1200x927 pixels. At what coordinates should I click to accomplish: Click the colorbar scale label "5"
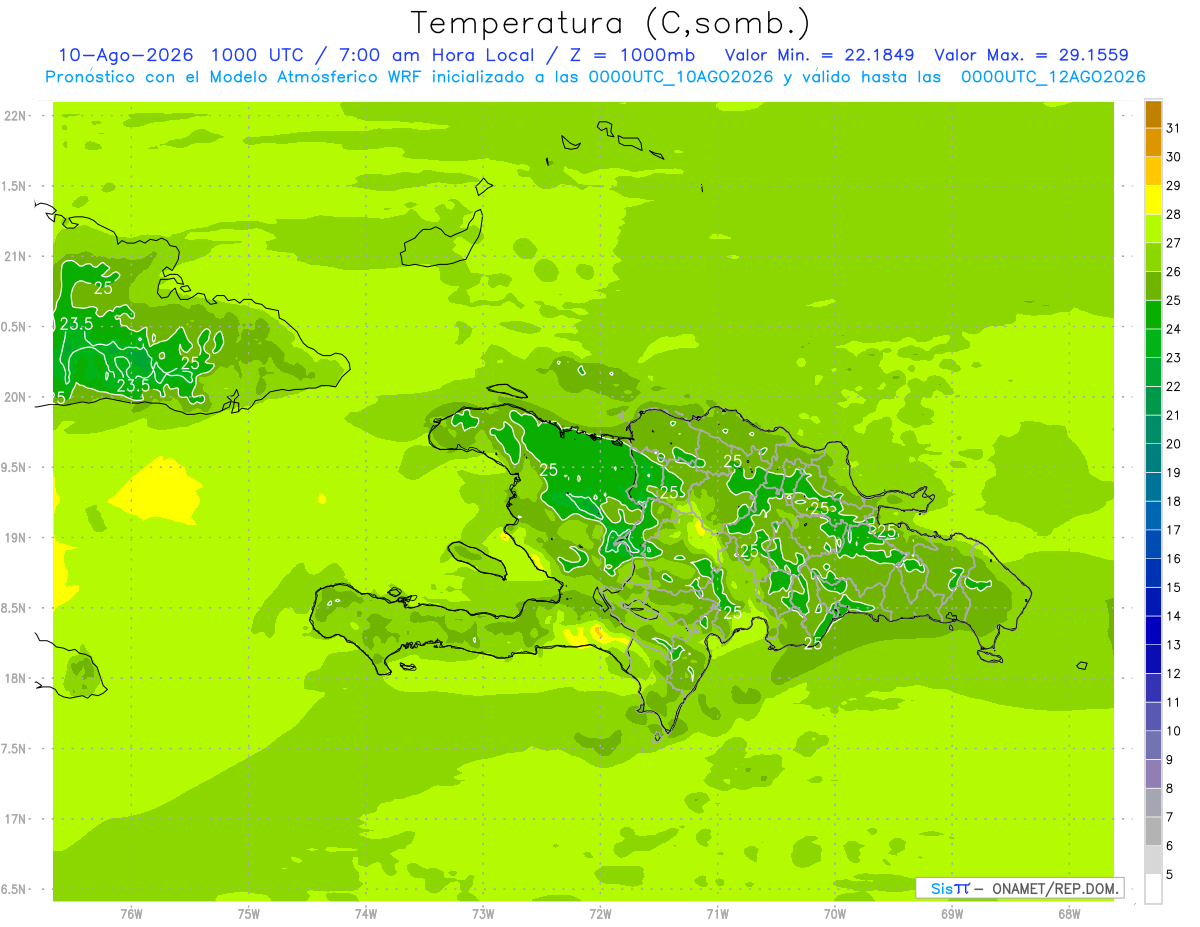(x=1170, y=875)
